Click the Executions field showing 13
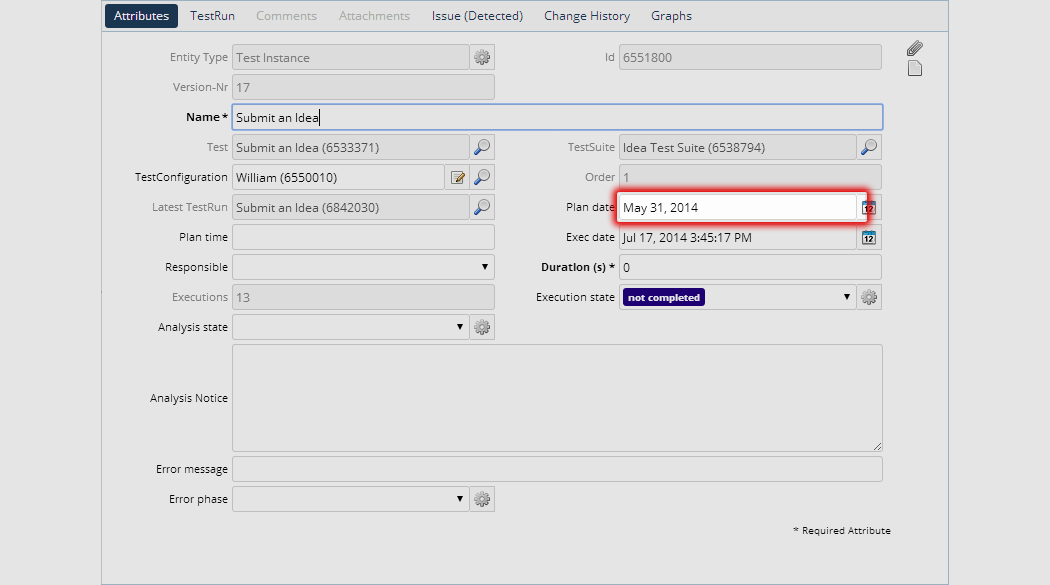The image size is (1050, 585). [364, 297]
